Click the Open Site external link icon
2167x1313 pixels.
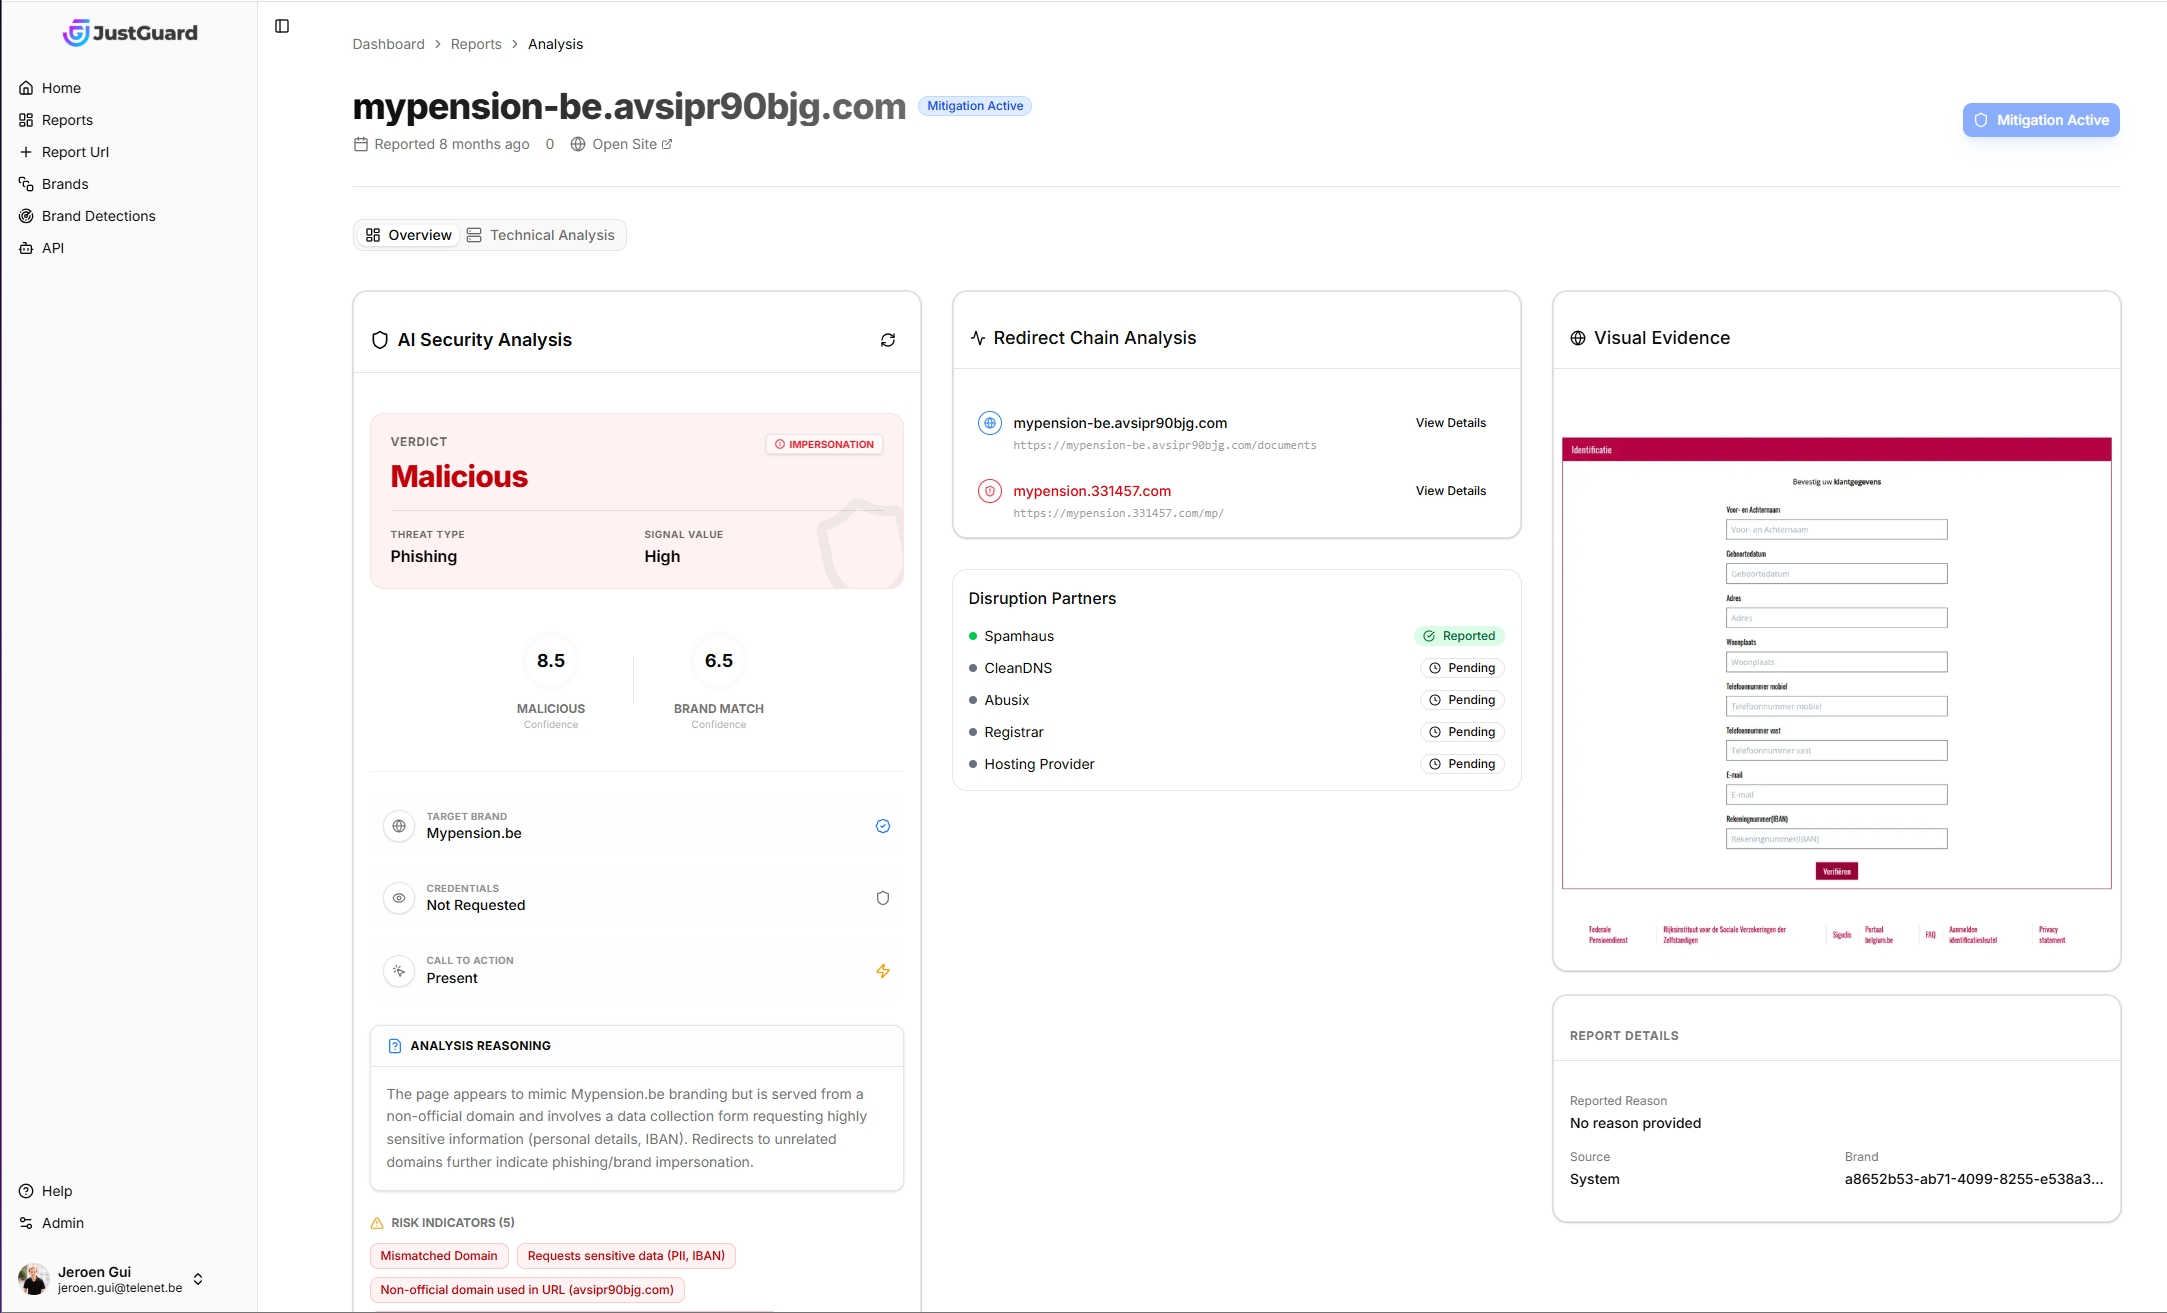[x=665, y=144]
